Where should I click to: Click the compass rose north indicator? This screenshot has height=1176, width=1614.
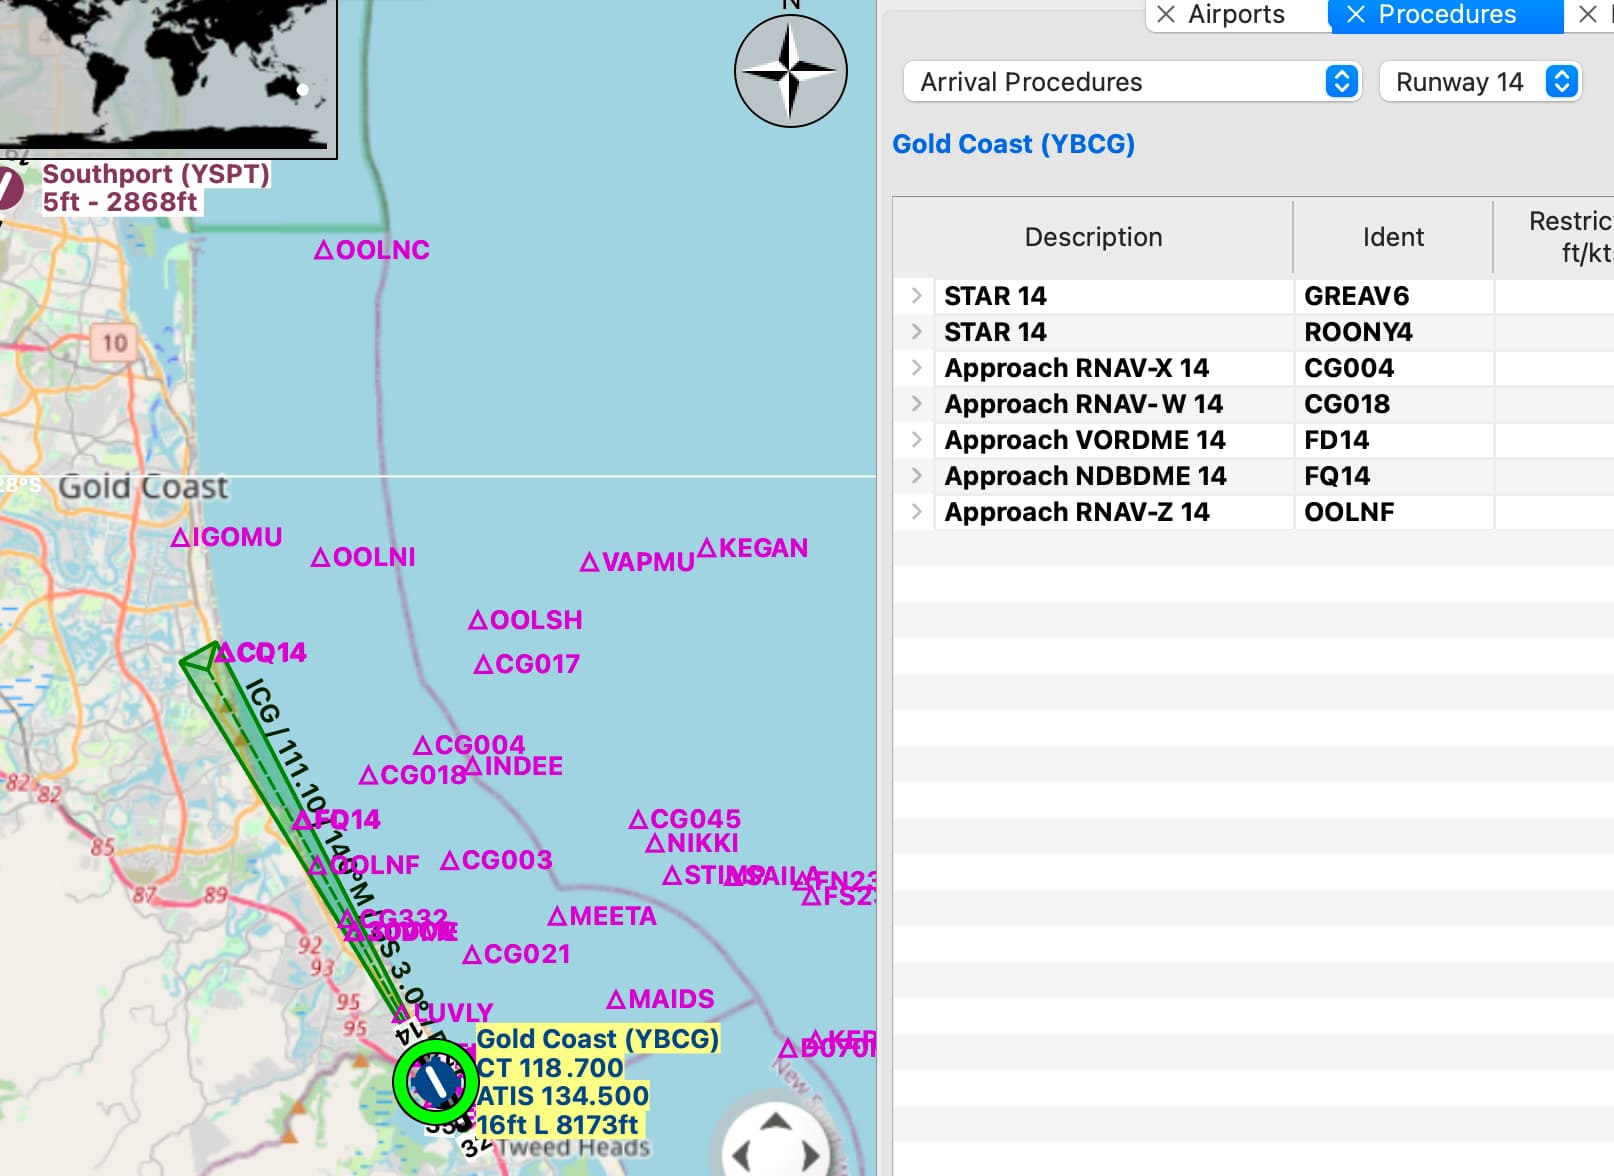point(791,71)
